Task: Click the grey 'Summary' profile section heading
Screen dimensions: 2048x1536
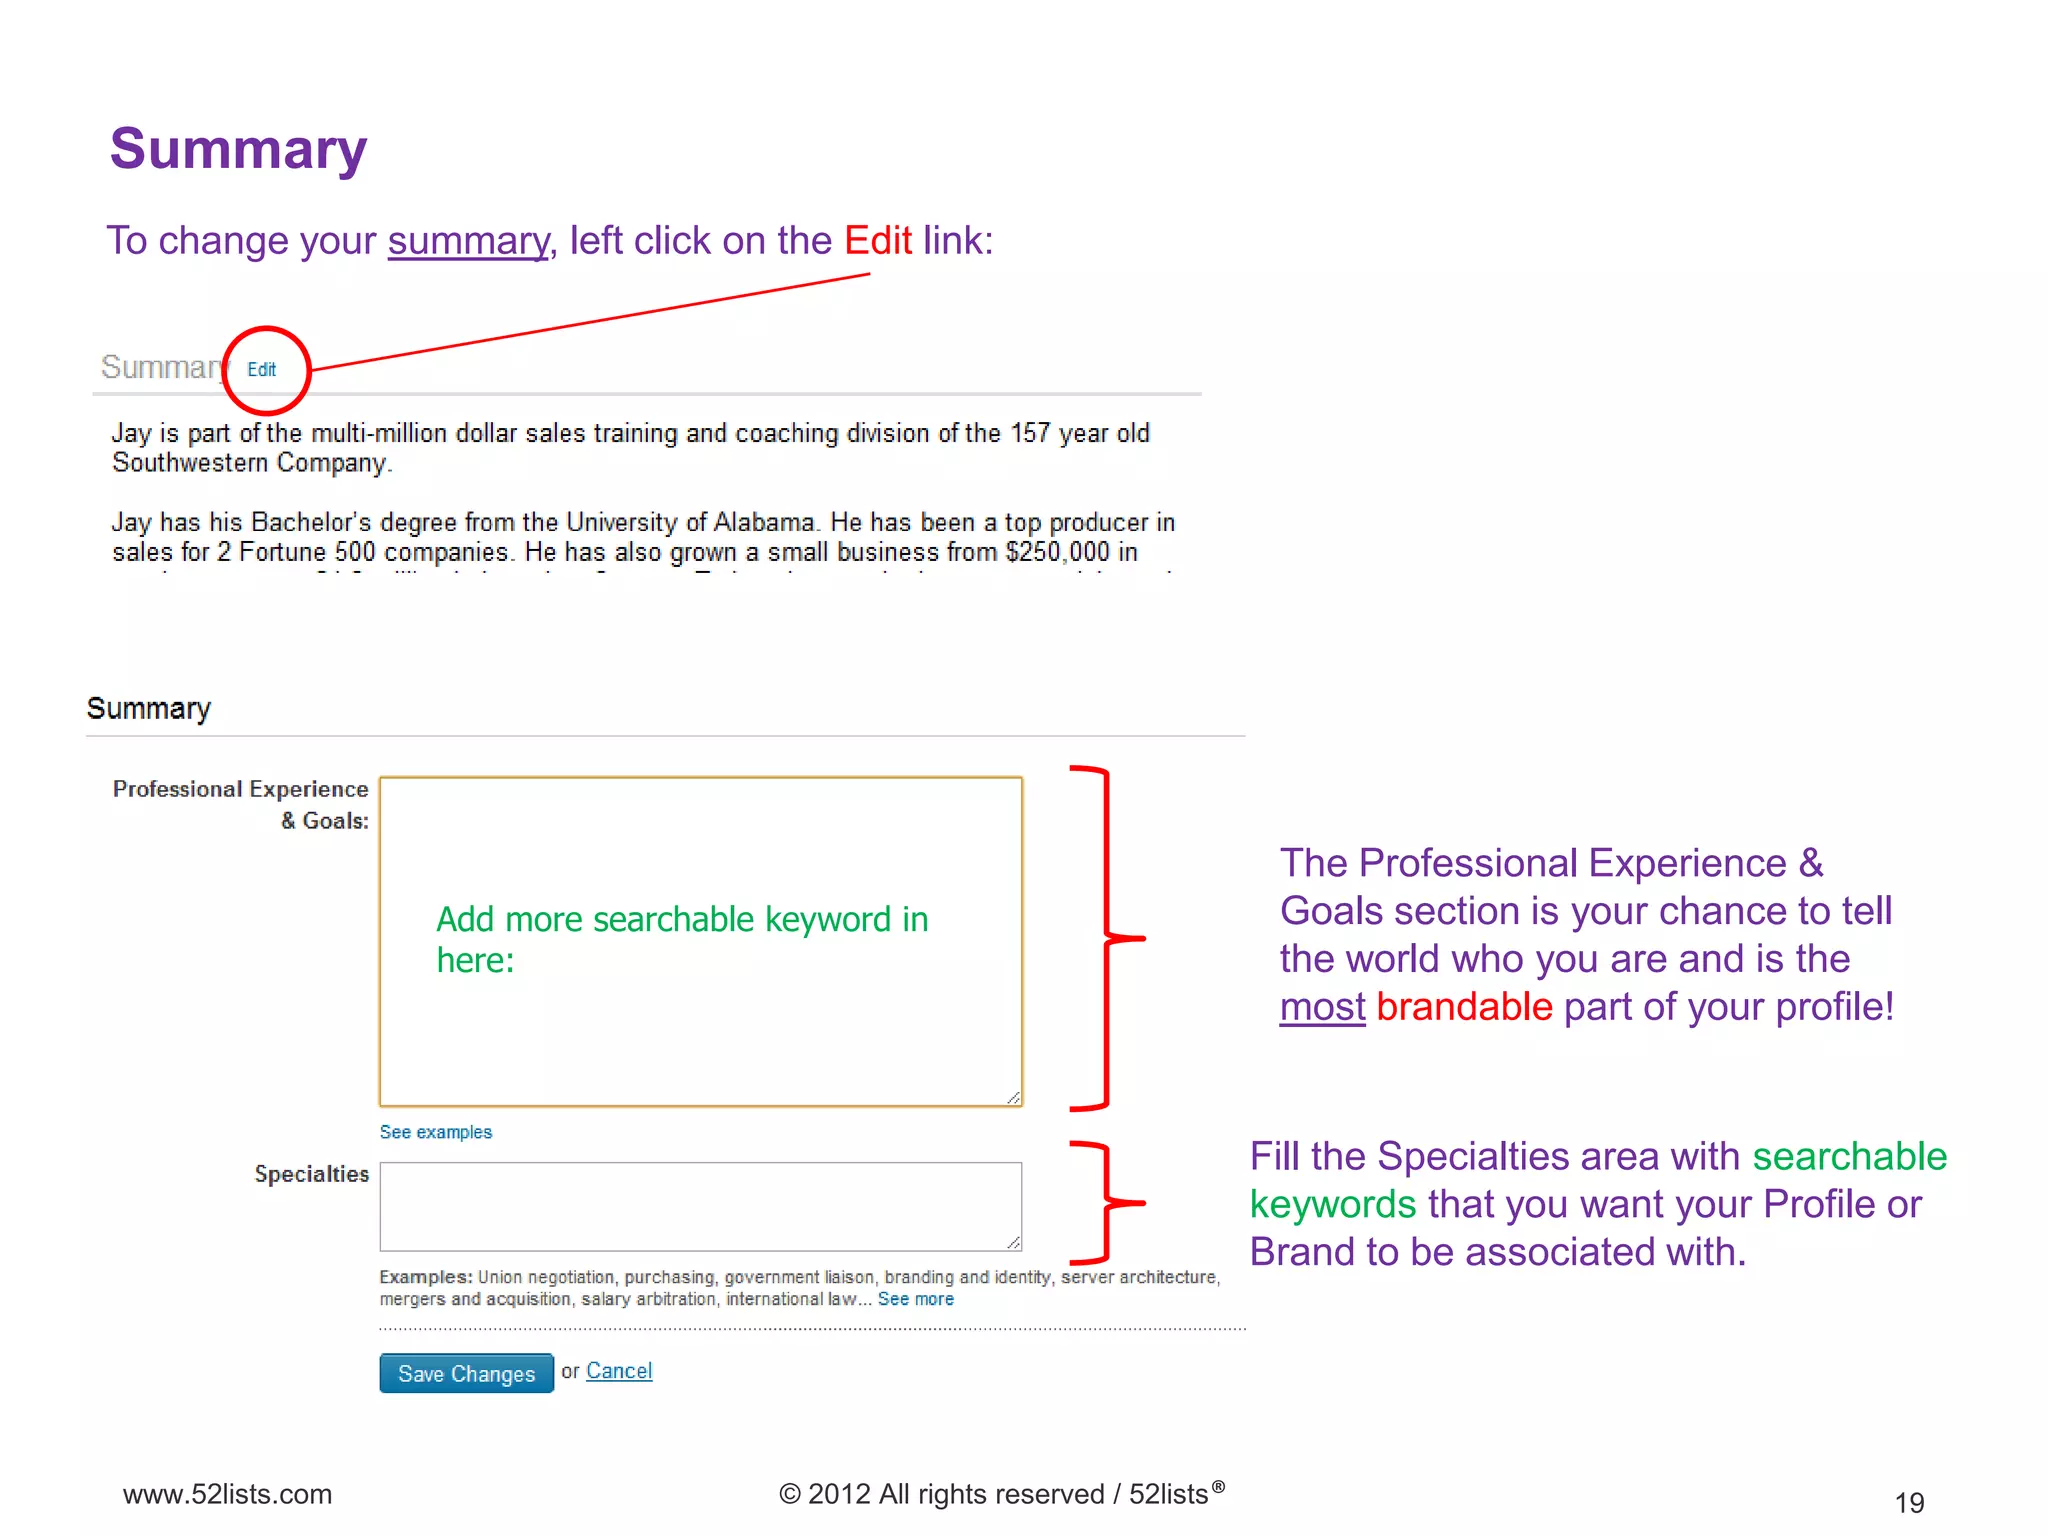Action: 164,367
